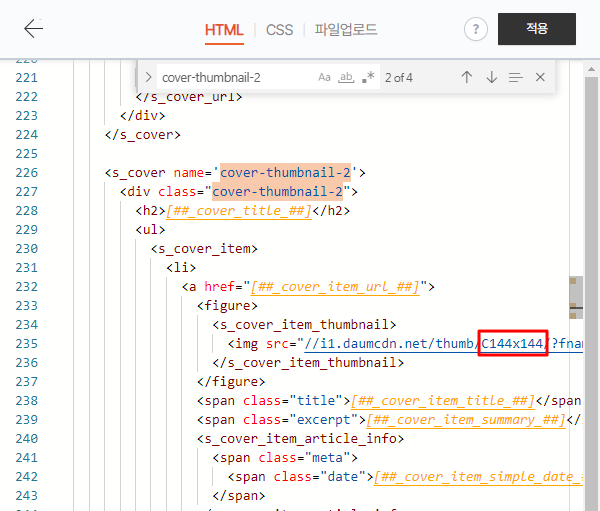
Task: Toggle Match Case (Aa) in search
Action: (x=324, y=77)
